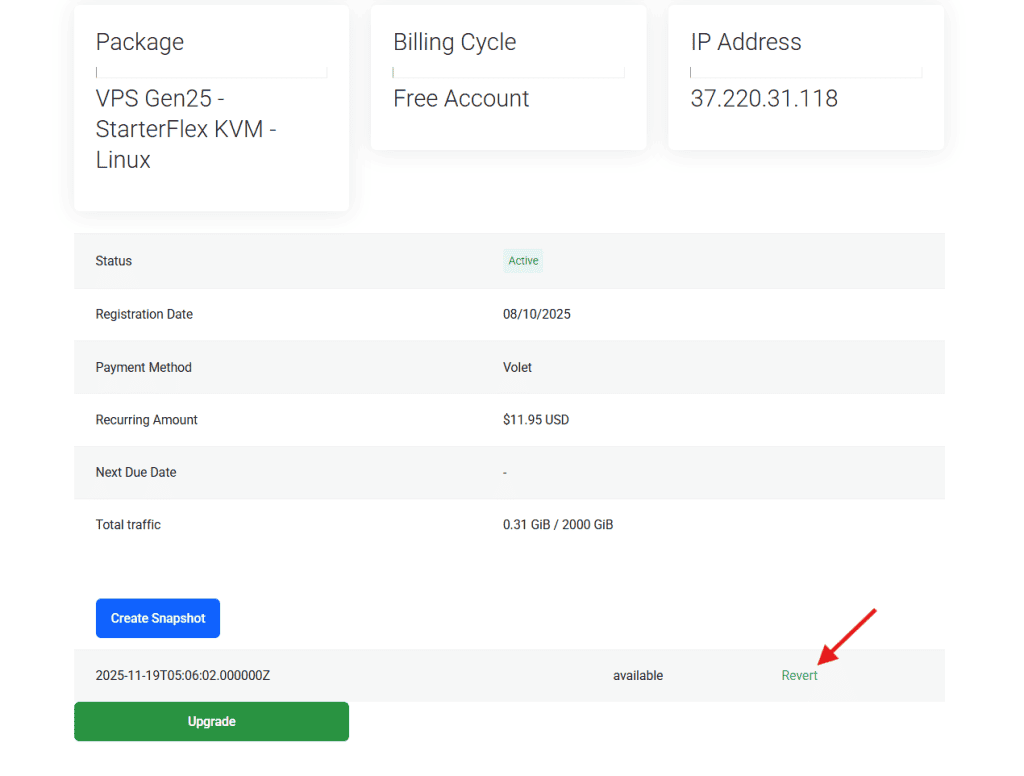Click the Status row label

tap(114, 261)
